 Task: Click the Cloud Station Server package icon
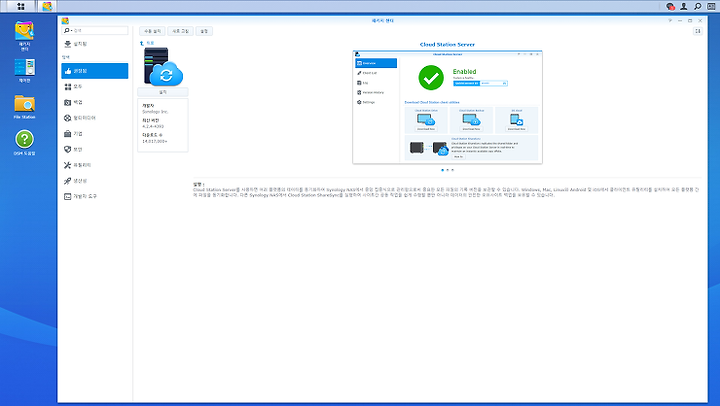click(163, 66)
